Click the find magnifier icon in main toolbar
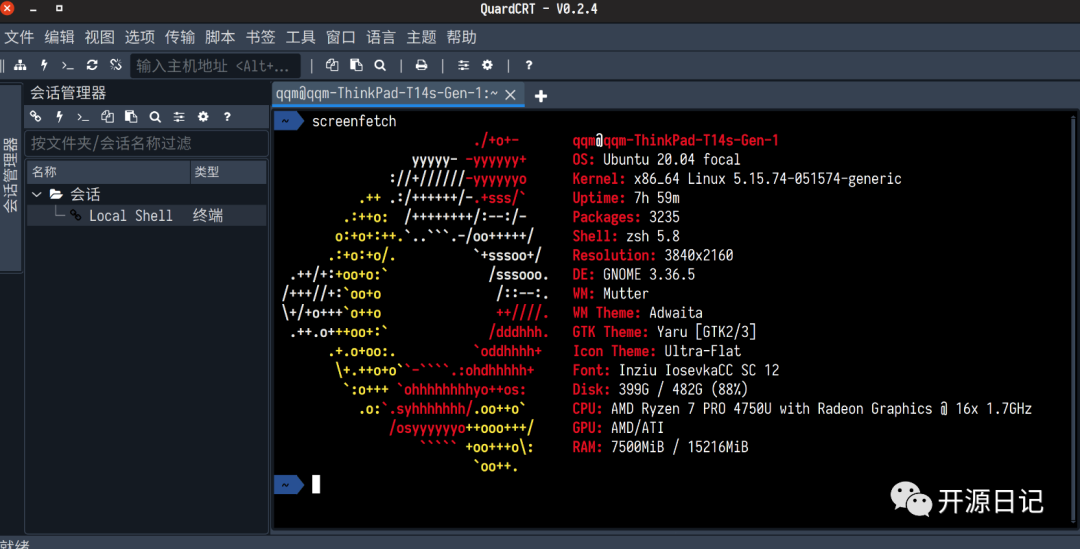 tap(380, 65)
